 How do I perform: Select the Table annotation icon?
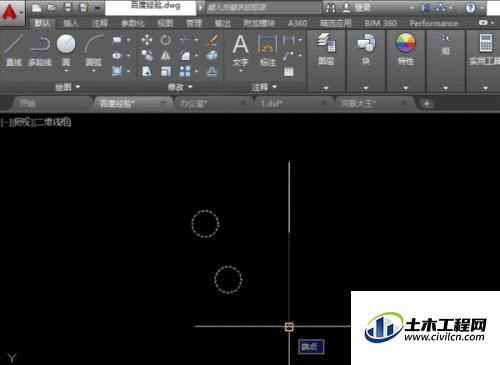point(289,71)
